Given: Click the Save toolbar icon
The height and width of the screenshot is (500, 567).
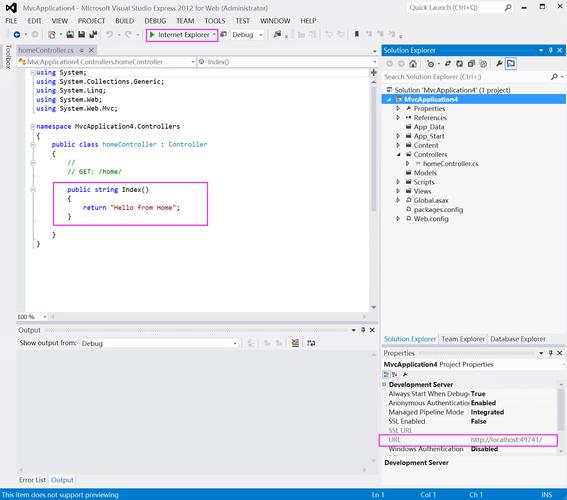Looking at the screenshot, I should [82, 35].
